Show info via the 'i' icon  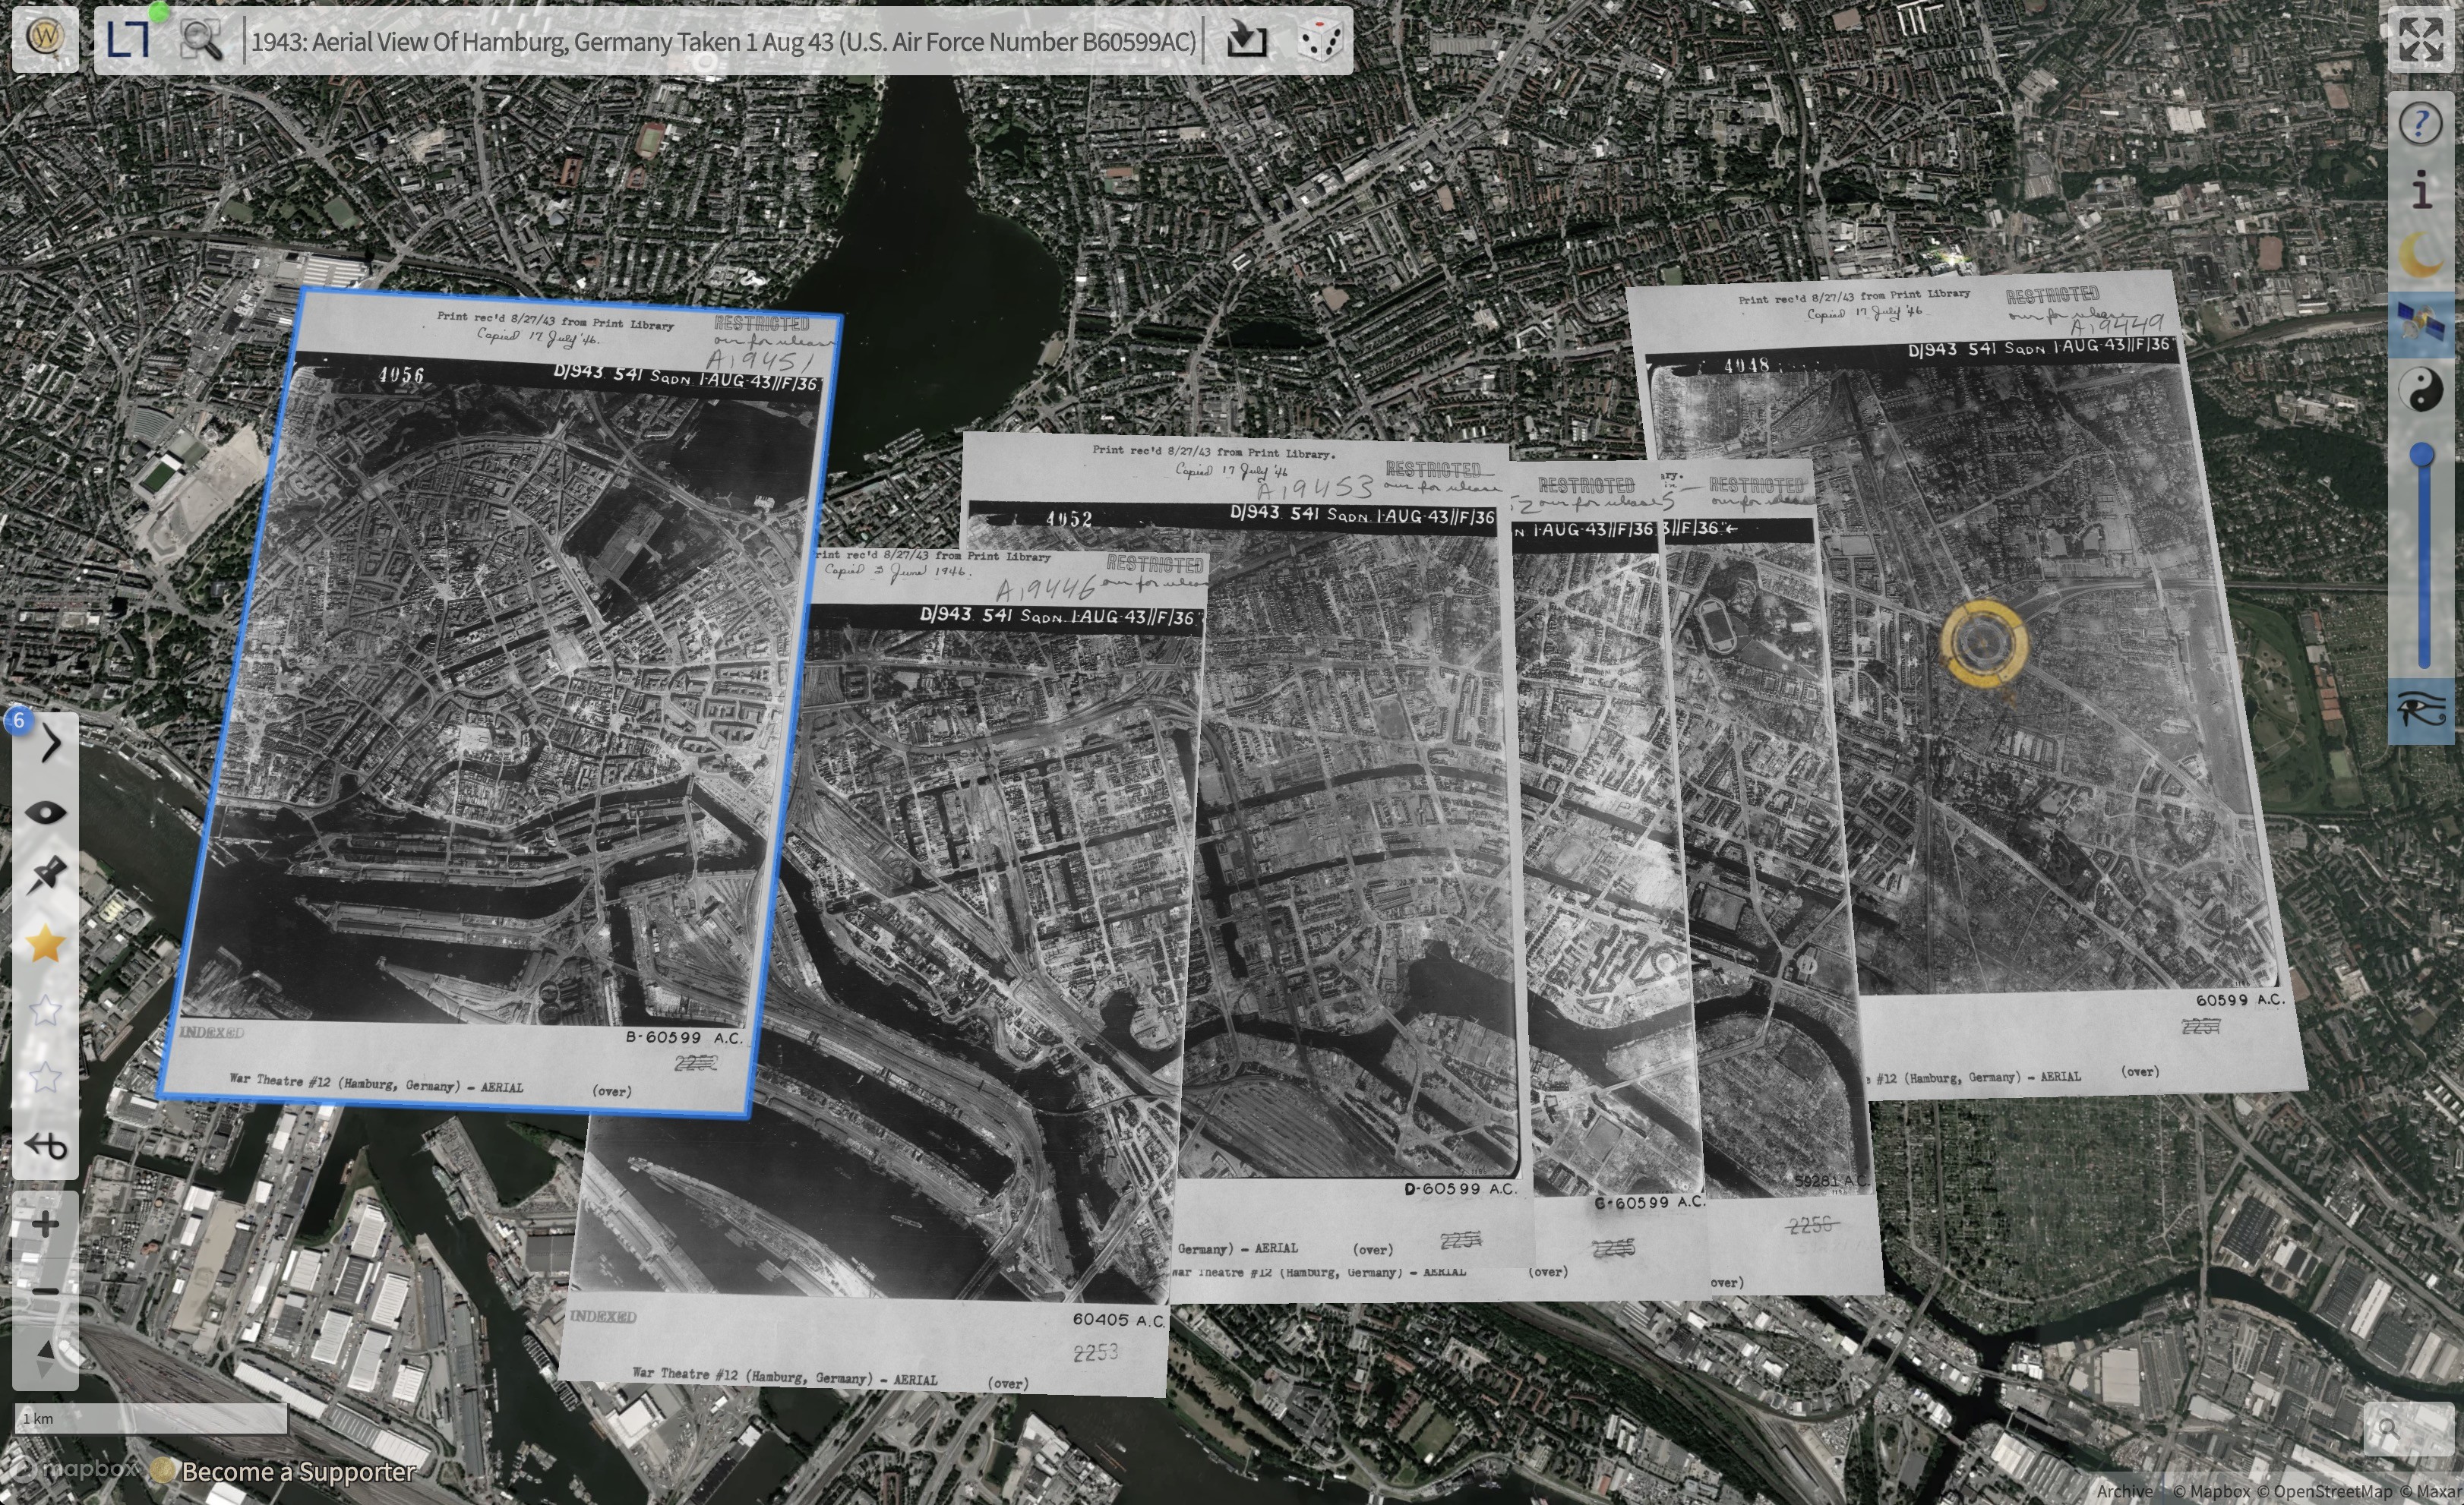click(2421, 190)
